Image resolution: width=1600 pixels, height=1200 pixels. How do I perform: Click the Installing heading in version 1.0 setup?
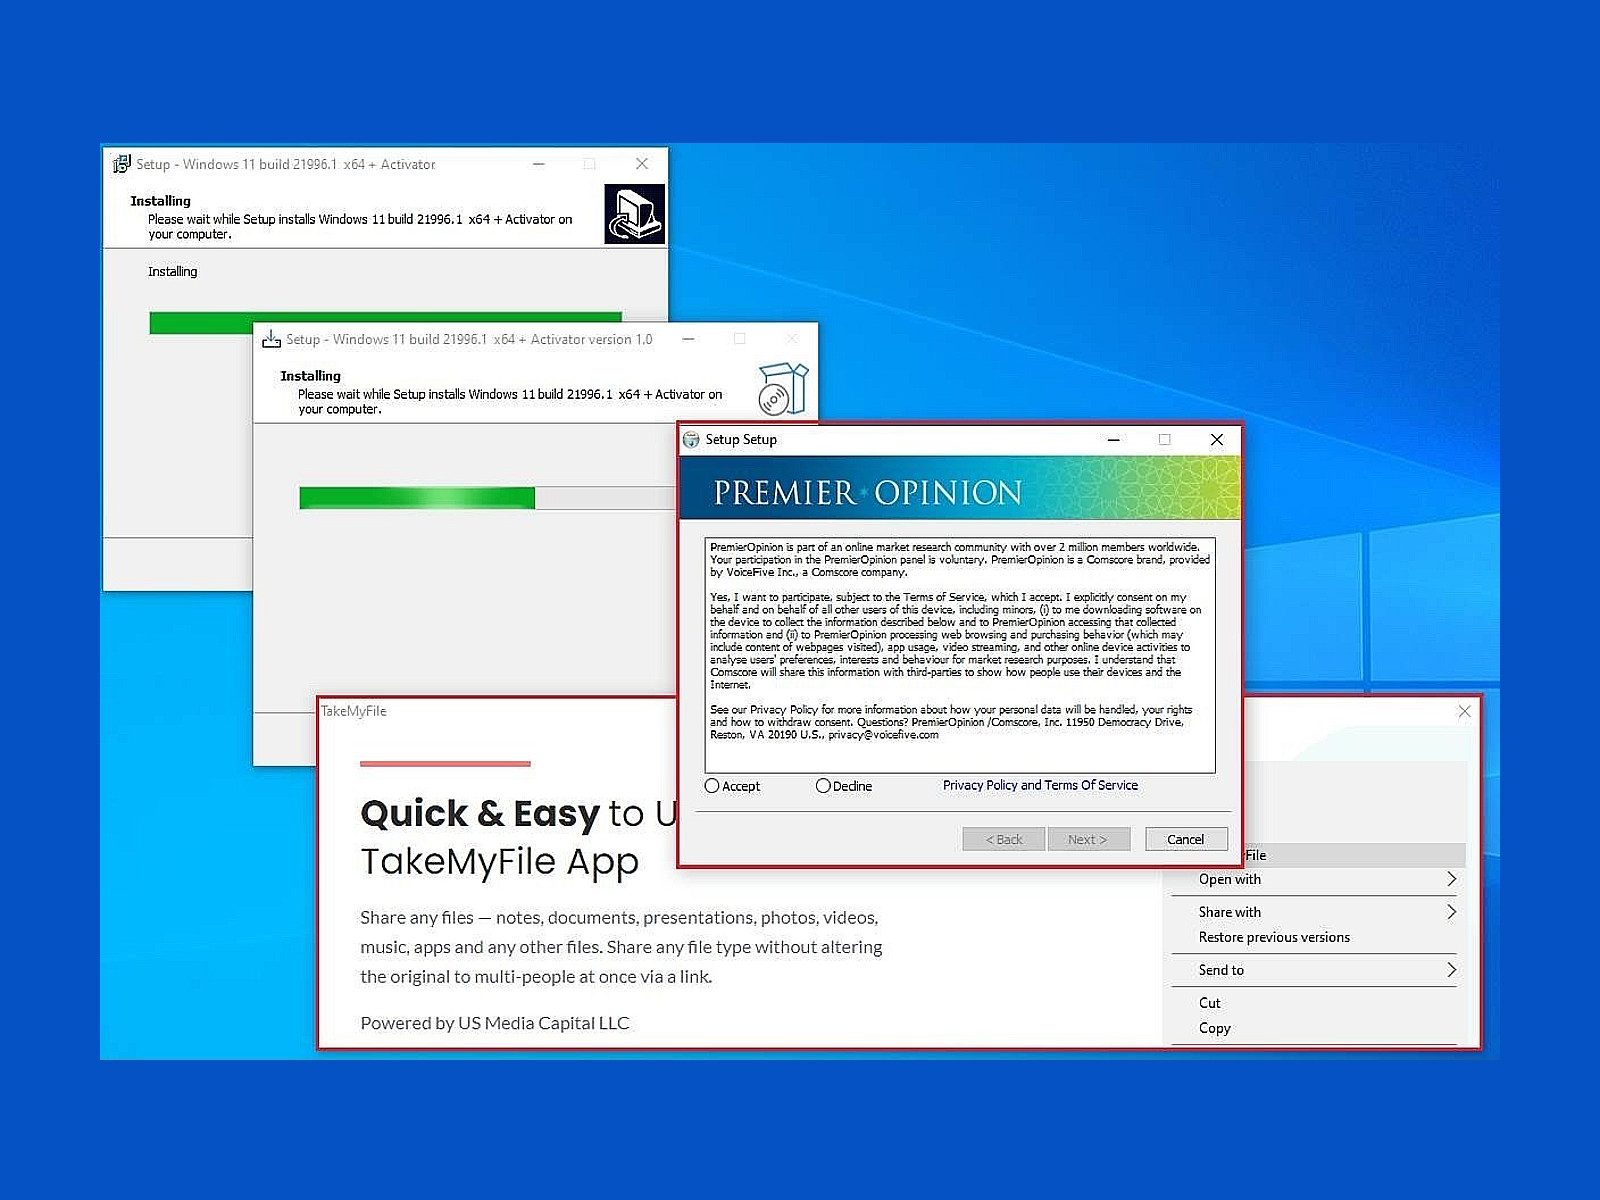pyautogui.click(x=310, y=376)
